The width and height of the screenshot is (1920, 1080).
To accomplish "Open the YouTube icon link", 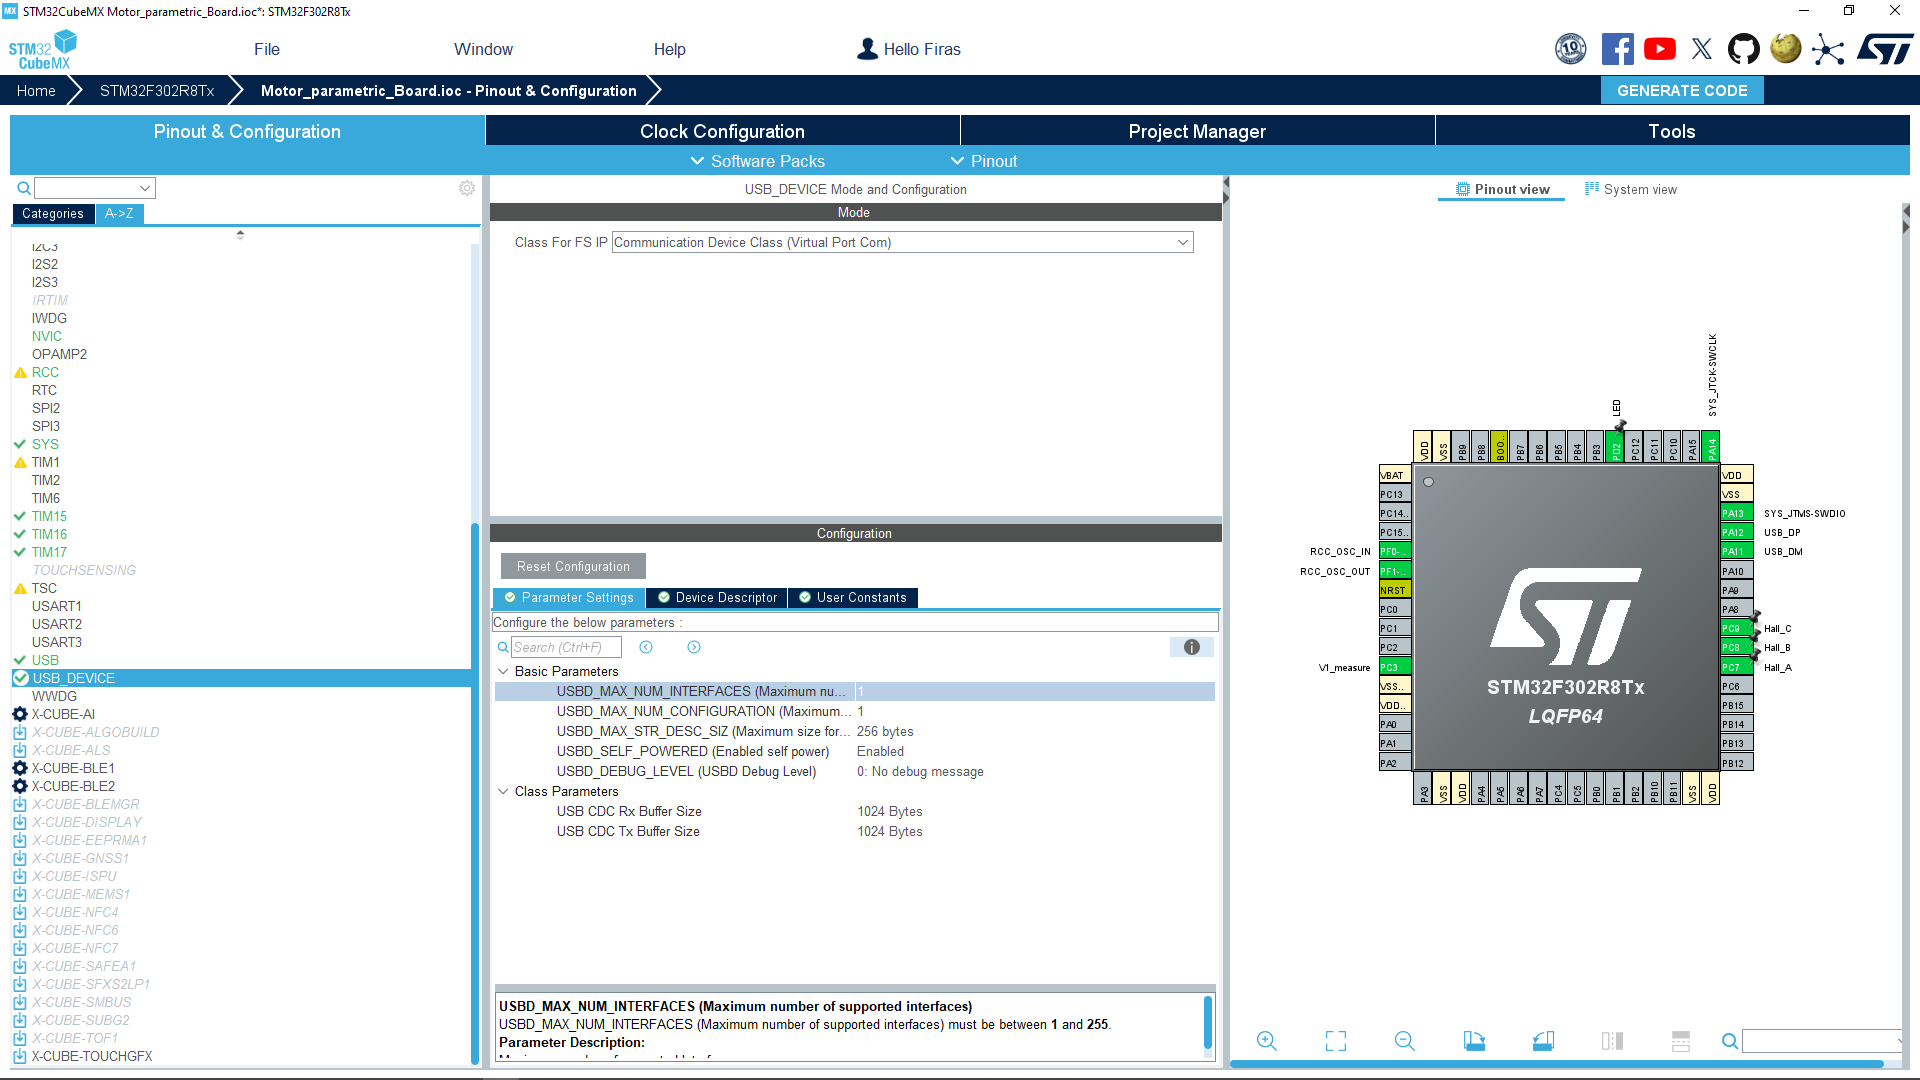I will click(1660, 49).
